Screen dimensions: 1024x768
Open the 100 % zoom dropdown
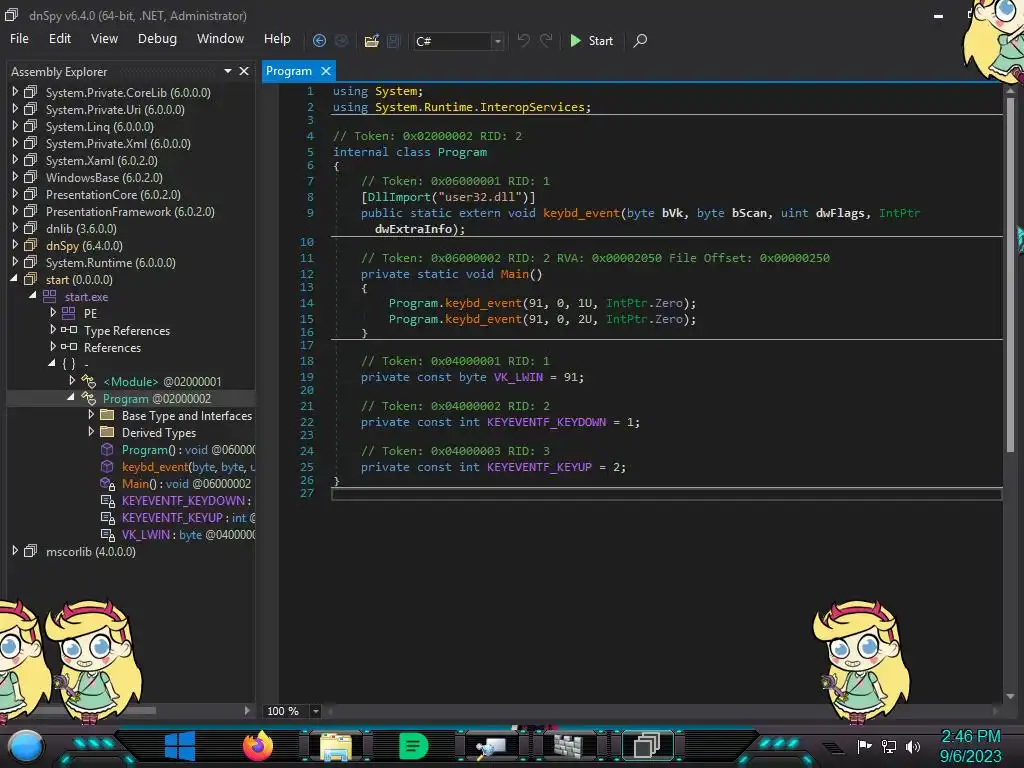point(315,711)
